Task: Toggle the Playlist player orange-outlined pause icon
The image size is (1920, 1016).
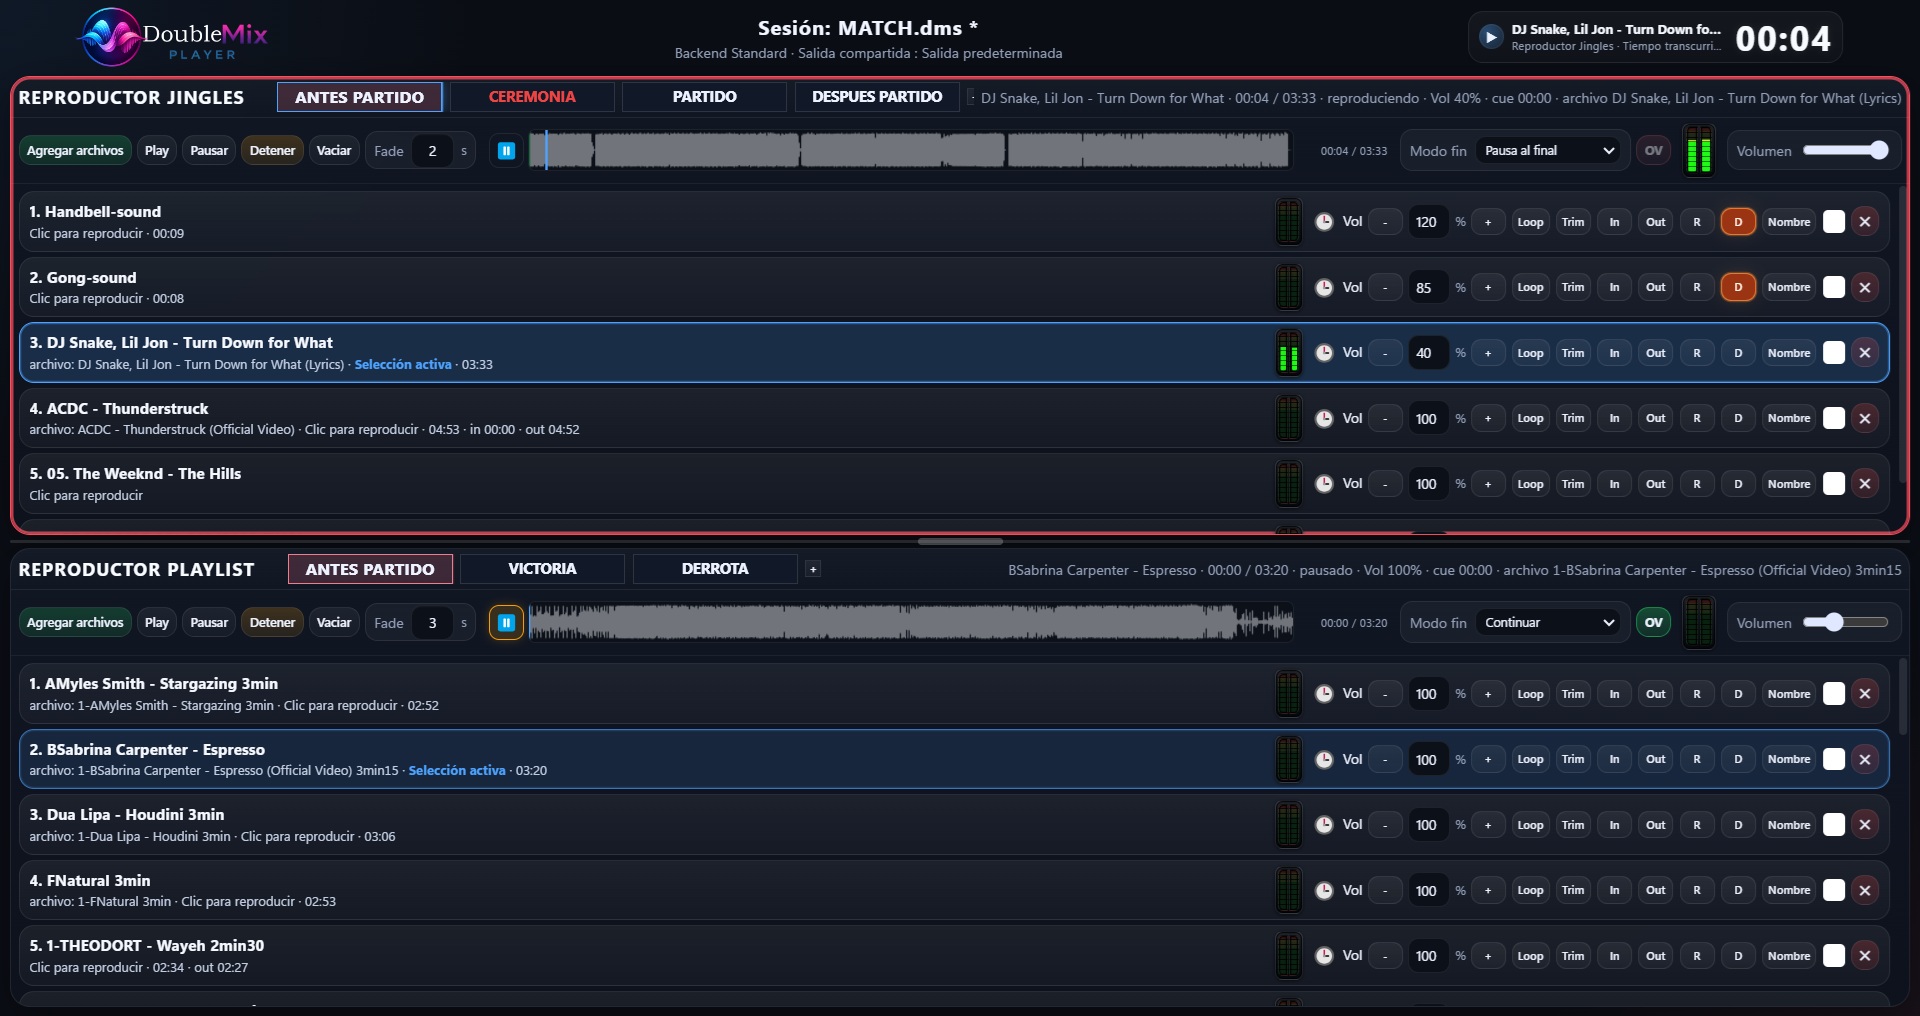Action: [x=506, y=623]
